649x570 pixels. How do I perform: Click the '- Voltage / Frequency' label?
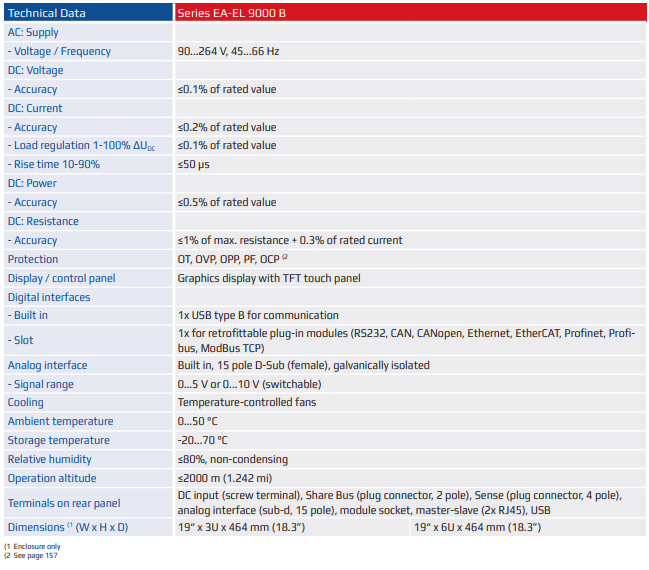[x=59, y=51]
